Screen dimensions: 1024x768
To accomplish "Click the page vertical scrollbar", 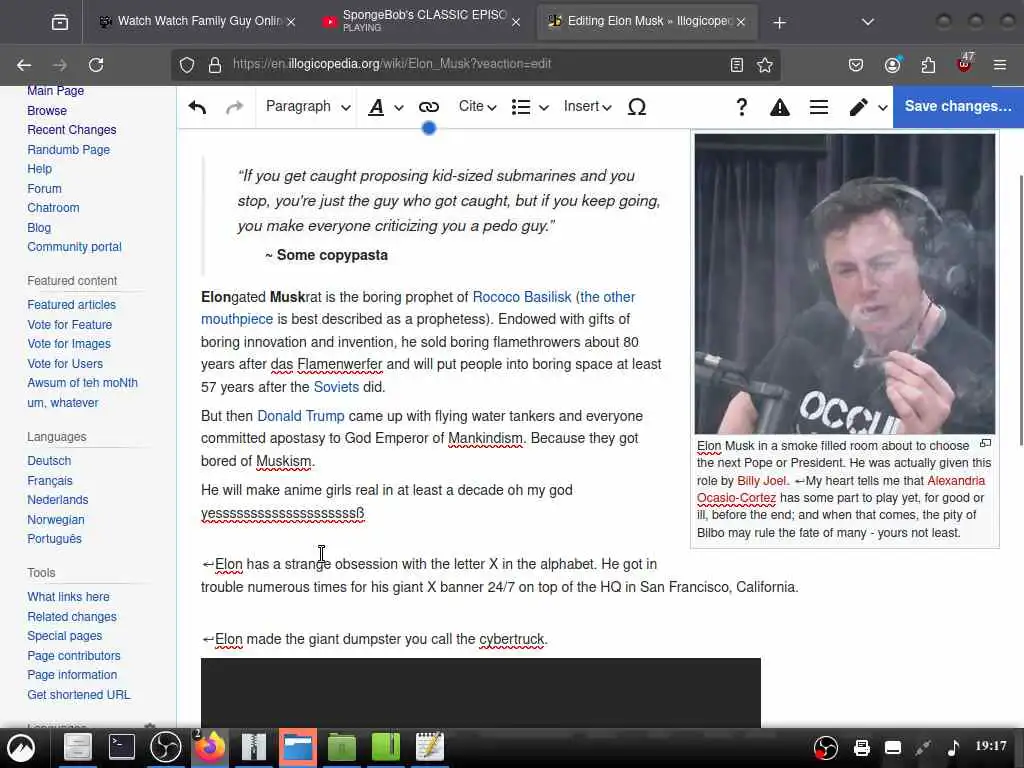I will pyautogui.click(x=1020, y=311).
